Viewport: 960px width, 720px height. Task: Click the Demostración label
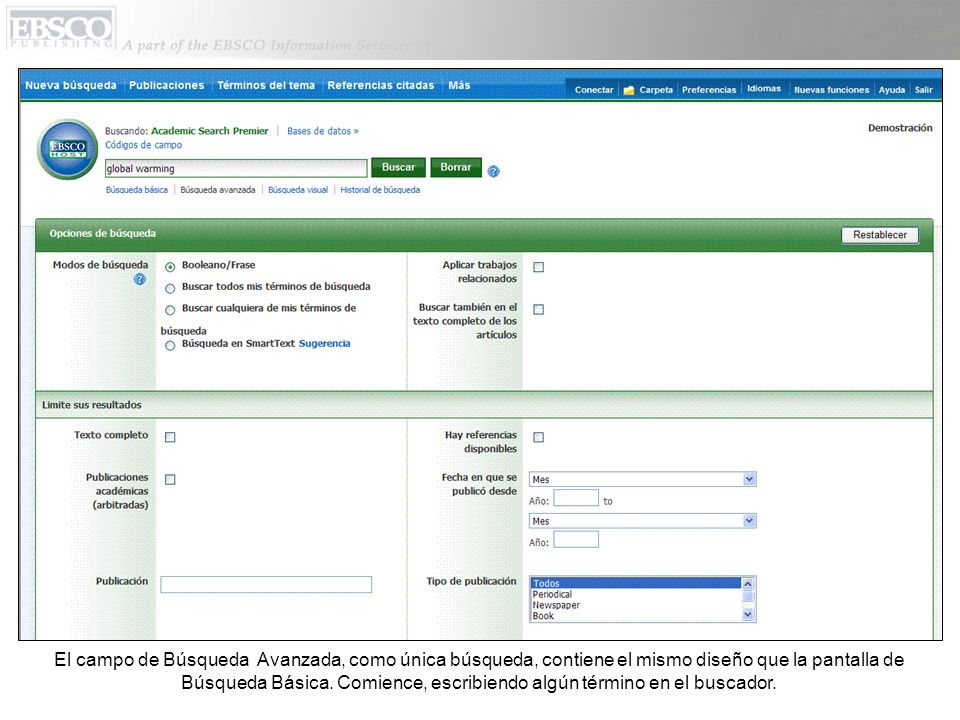pyautogui.click(x=900, y=128)
